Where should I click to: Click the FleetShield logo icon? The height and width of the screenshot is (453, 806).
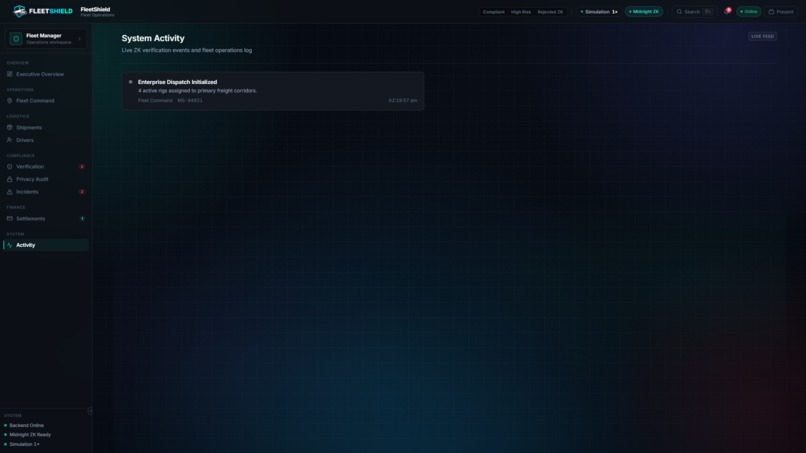(x=20, y=11)
